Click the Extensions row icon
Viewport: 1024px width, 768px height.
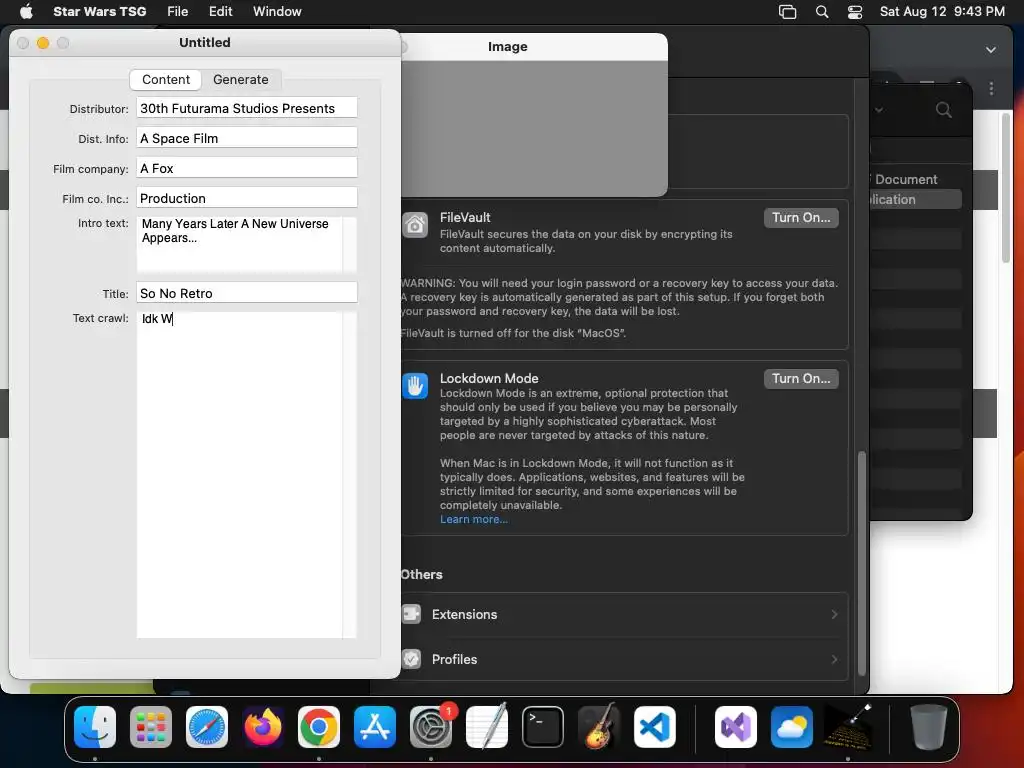[411, 614]
